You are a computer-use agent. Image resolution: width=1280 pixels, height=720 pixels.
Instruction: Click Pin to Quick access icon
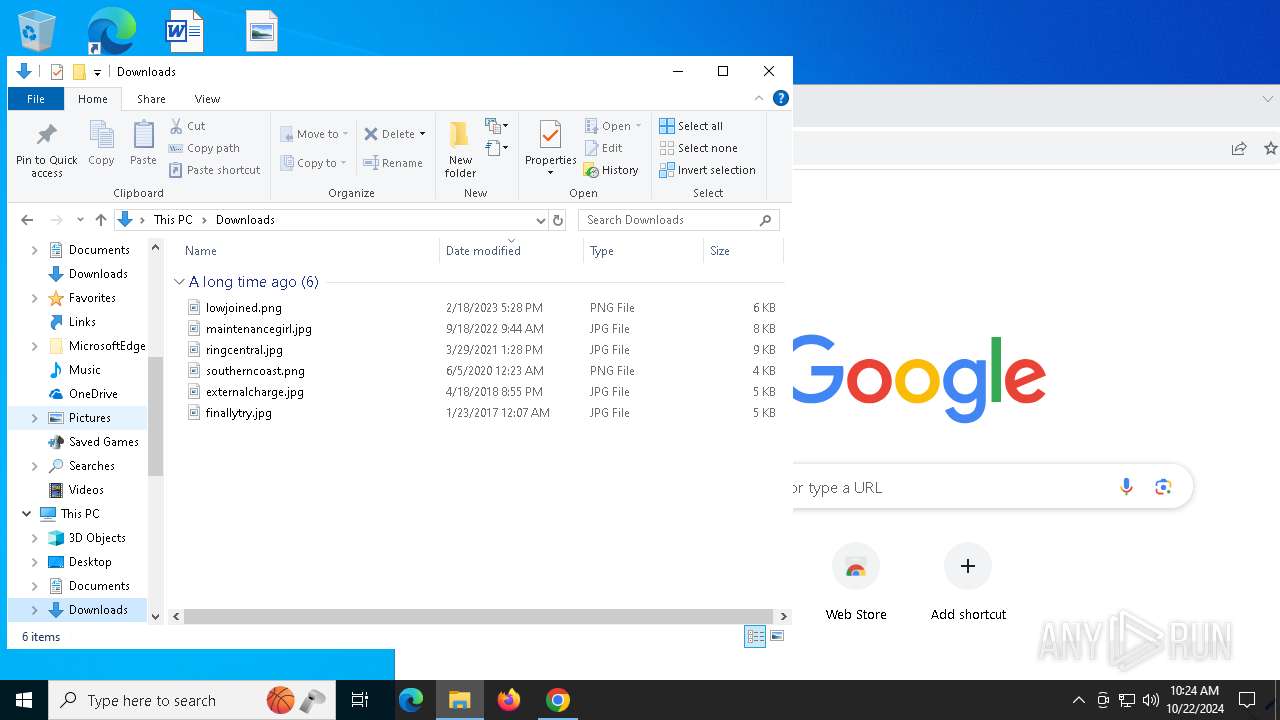(x=46, y=135)
